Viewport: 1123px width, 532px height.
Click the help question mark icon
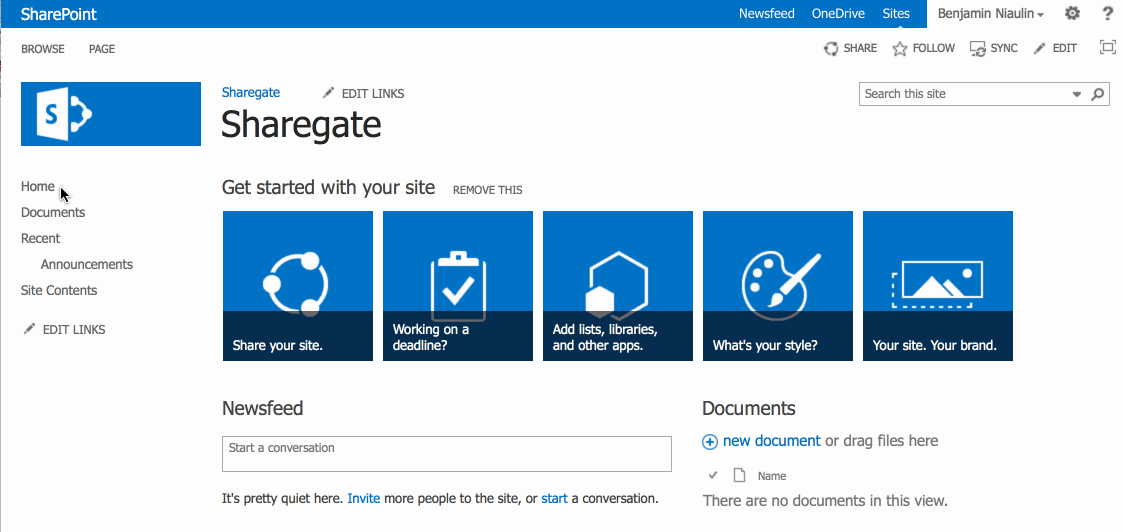point(1107,14)
